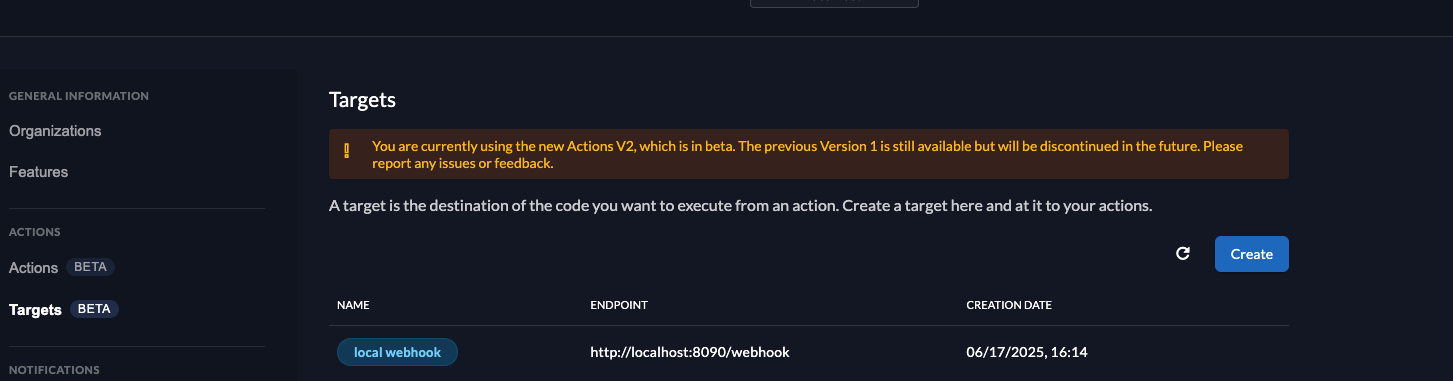The height and width of the screenshot is (381, 1453).
Task: Click the 06/17/2025, 16:14 creation date cell
Action: tap(1026, 352)
